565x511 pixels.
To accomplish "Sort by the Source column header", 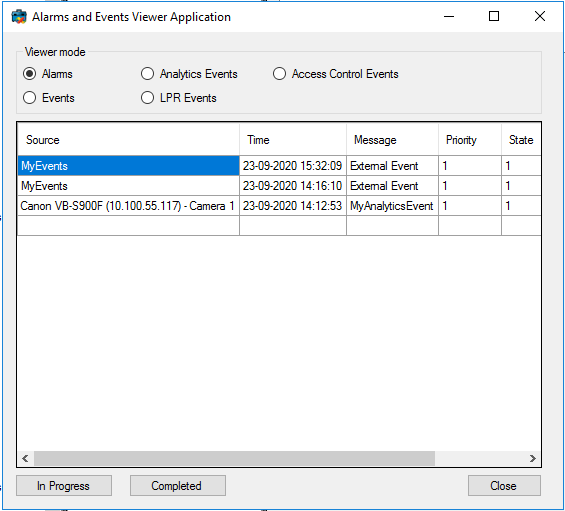I will tap(129, 140).
